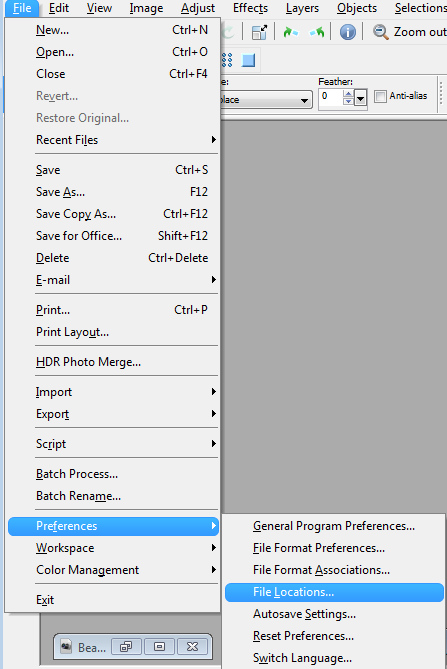Image resolution: width=447 pixels, height=669 pixels.
Task: Increase Feather value with up stepper
Action: tap(348, 94)
